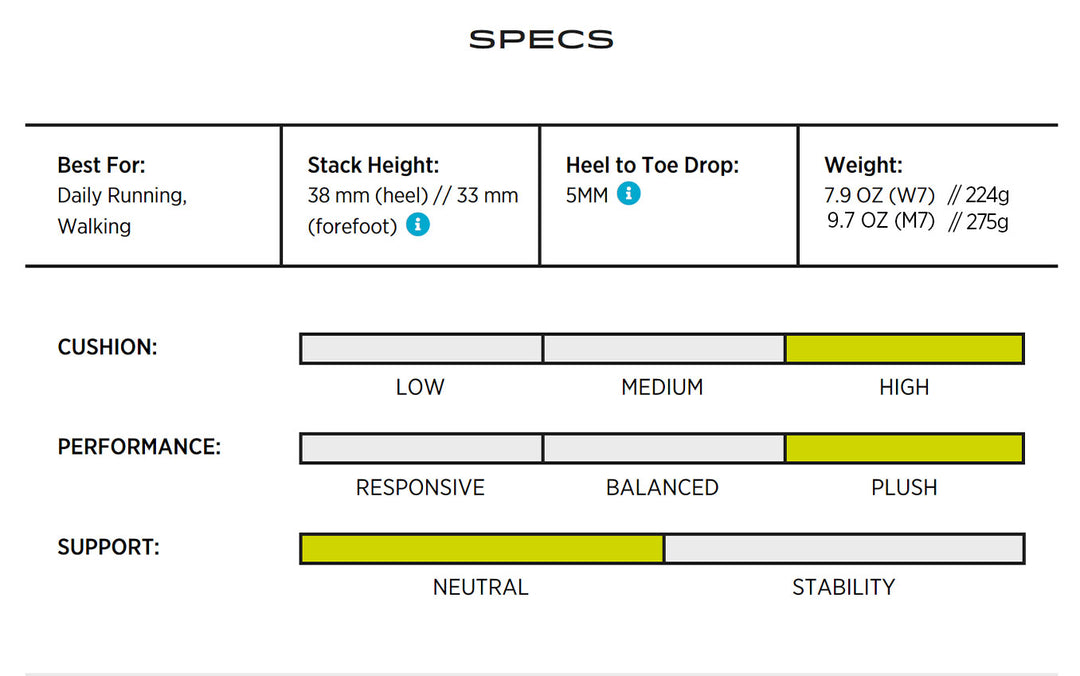1080x676 pixels.
Task: Click the MEDIUM cushion bar segment
Action: (x=663, y=349)
